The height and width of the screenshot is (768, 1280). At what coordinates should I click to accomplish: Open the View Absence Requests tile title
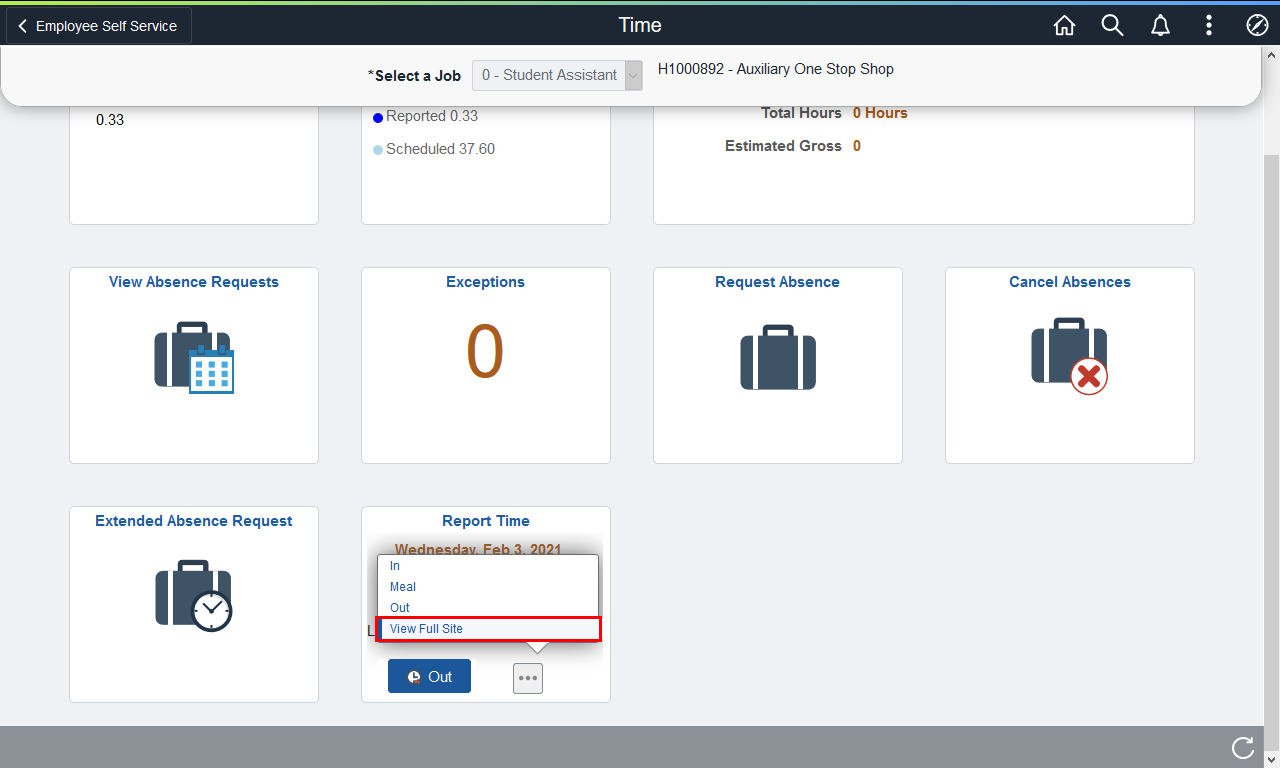[x=194, y=282]
